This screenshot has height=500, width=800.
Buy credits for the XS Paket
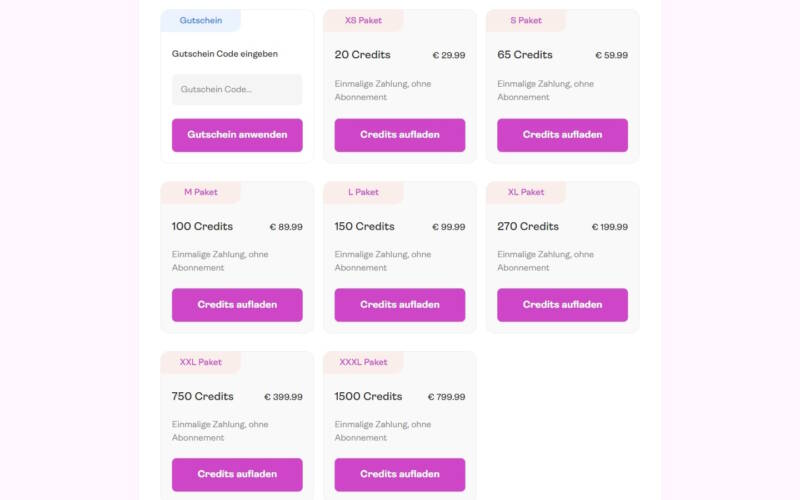399,135
